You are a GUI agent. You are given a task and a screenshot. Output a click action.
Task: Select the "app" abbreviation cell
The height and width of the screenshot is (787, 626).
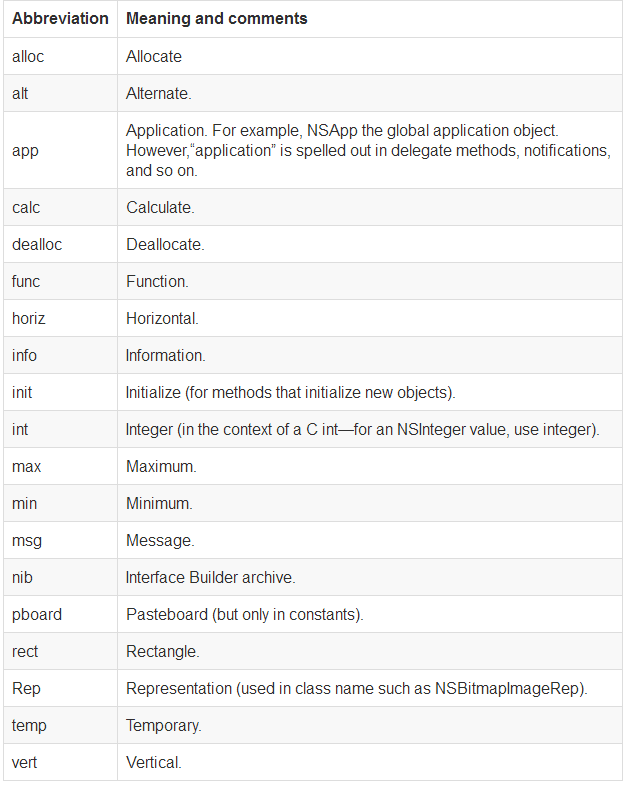click(x=25, y=150)
